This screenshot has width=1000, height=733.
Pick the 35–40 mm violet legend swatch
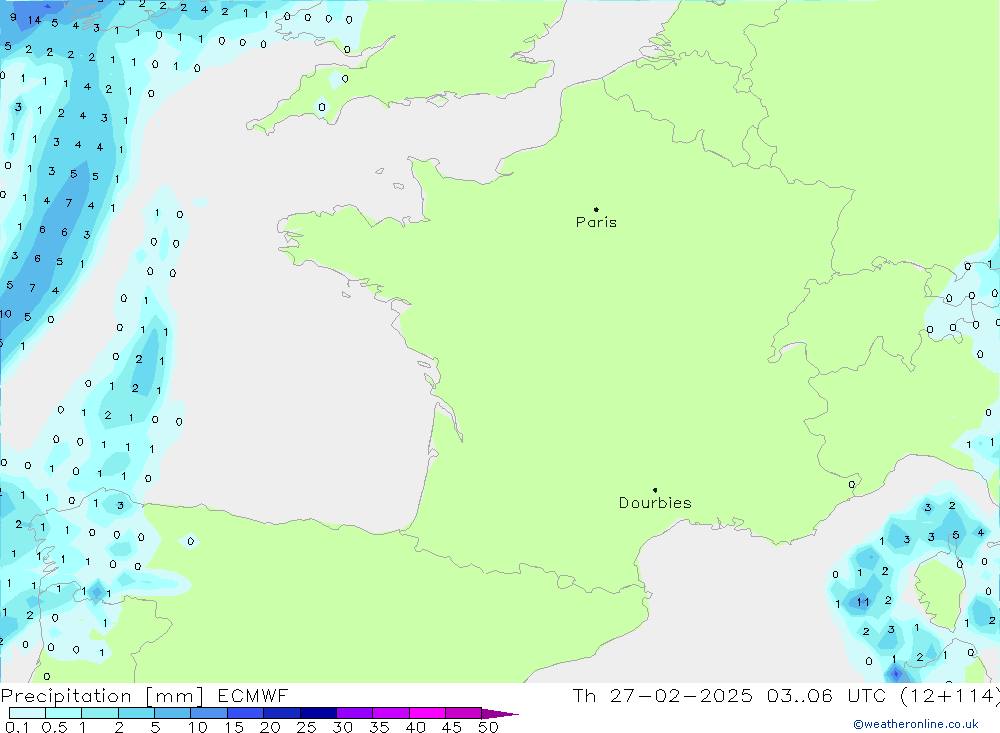point(390,713)
